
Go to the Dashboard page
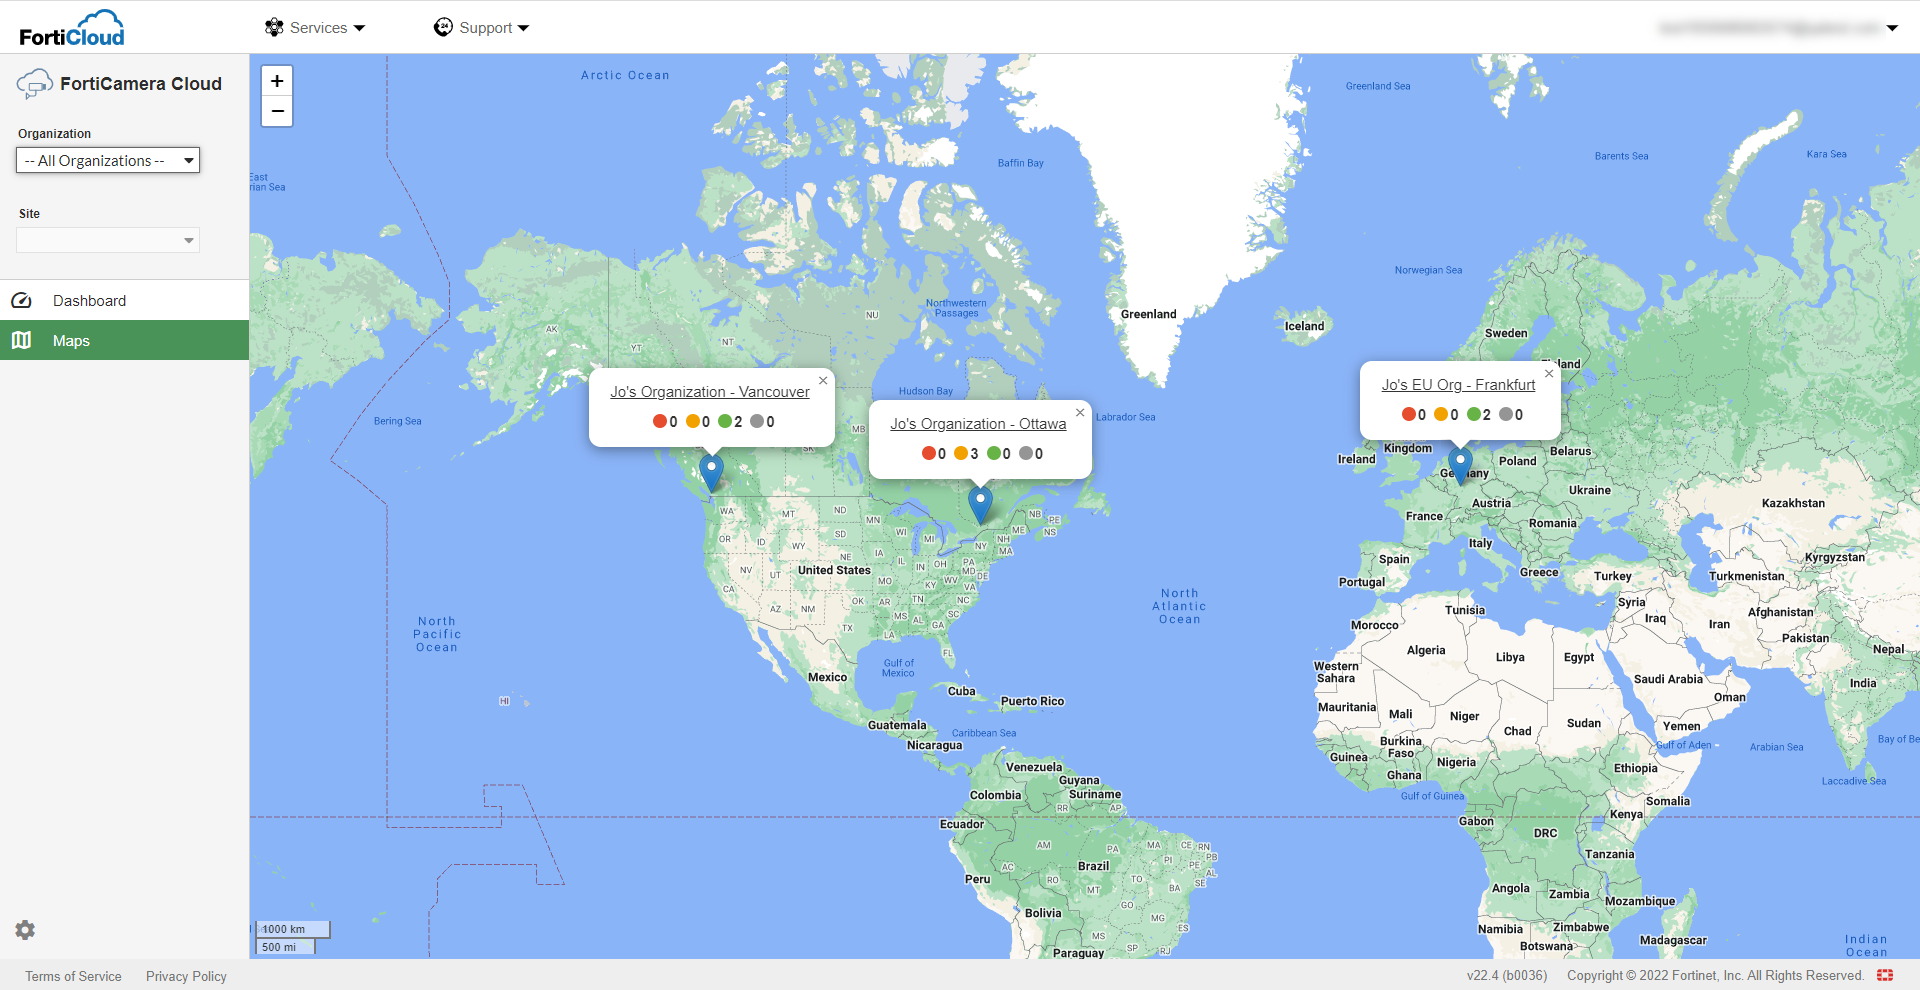124,300
